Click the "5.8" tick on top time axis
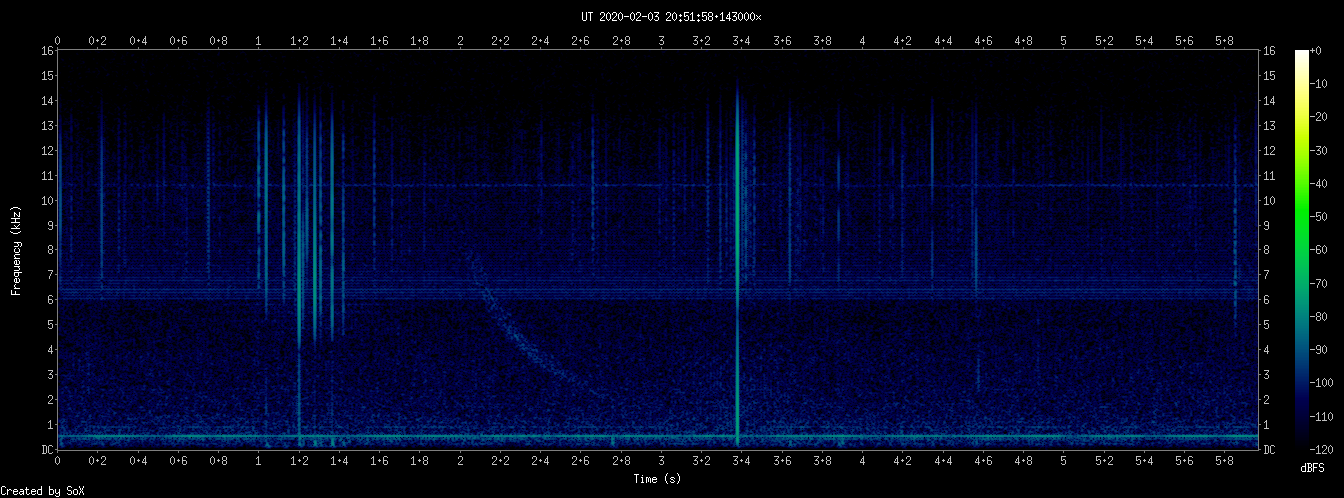 click(x=1225, y=40)
